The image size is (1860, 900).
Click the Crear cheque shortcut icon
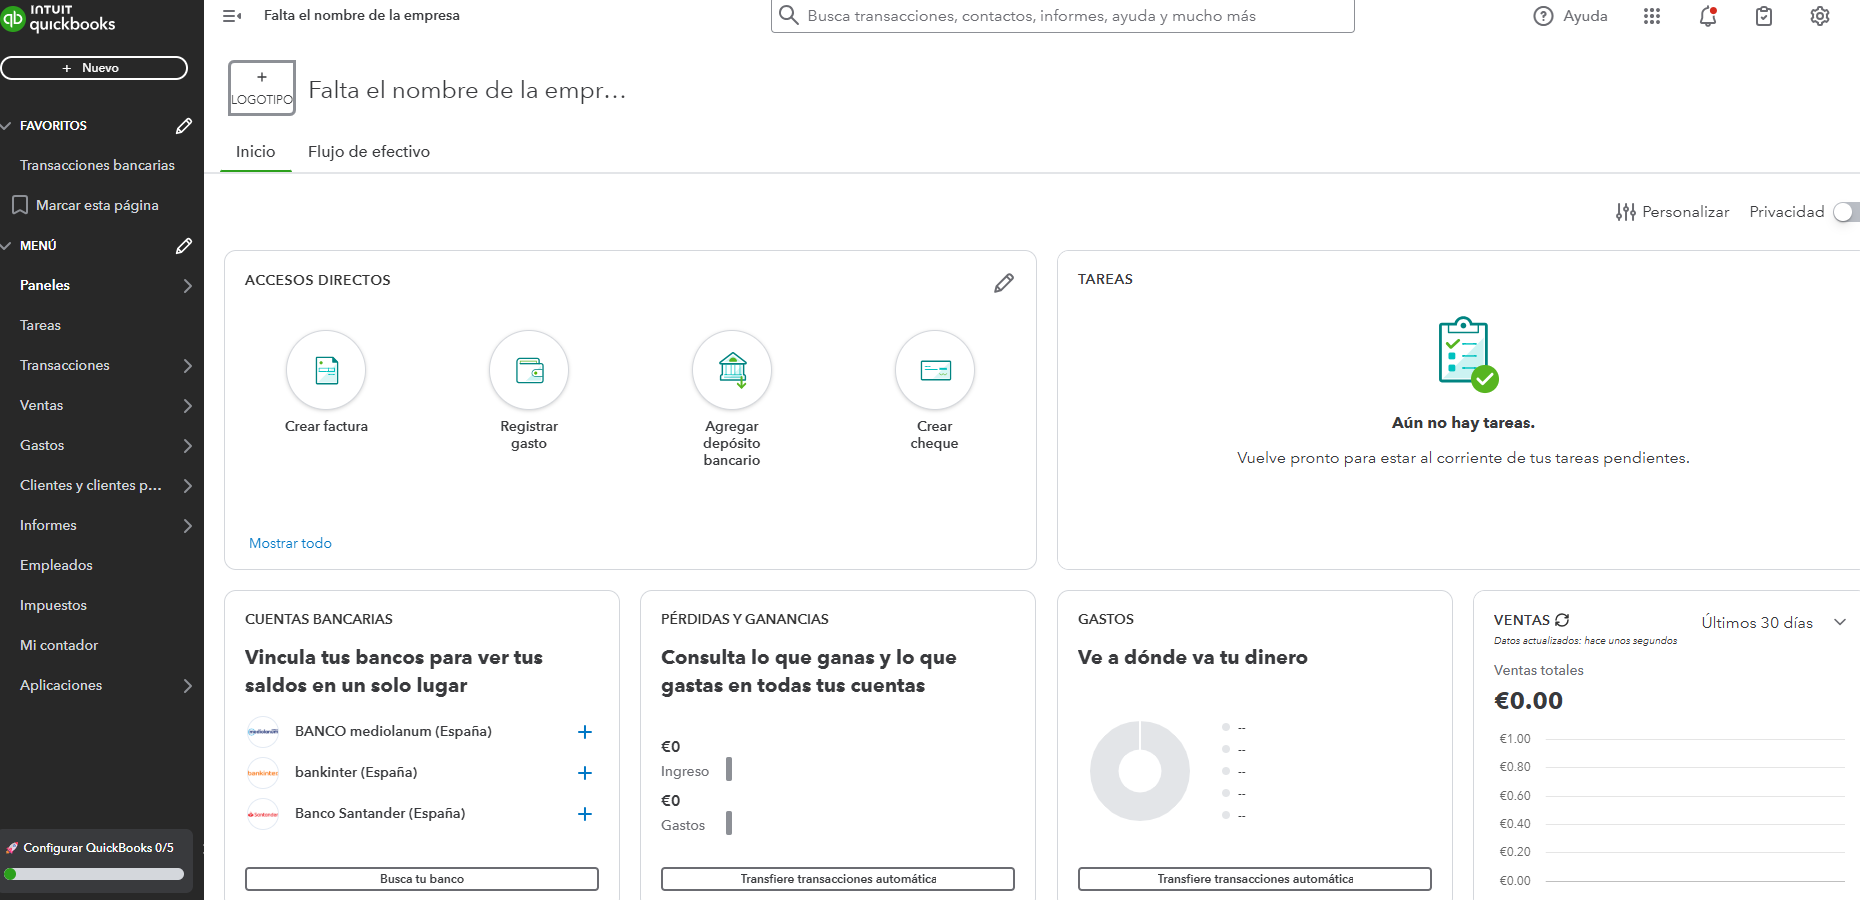pos(935,370)
